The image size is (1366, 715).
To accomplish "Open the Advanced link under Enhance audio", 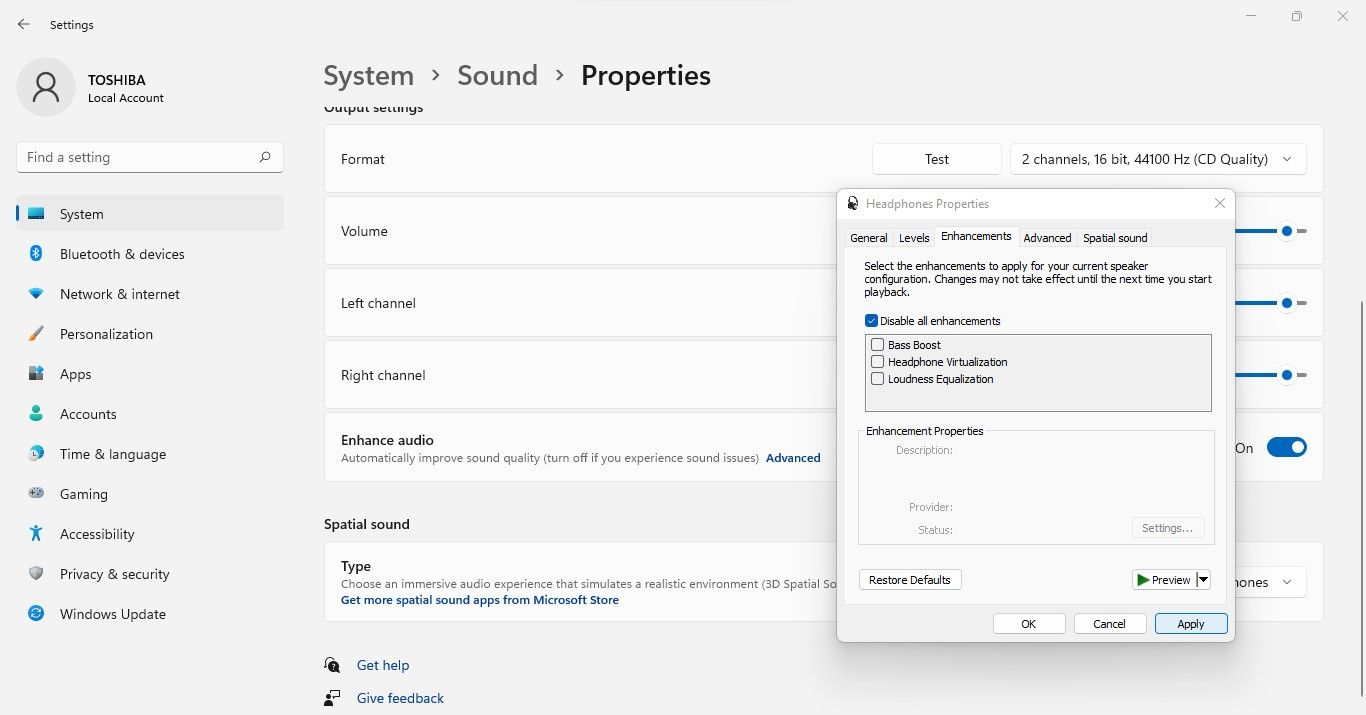I will pos(793,458).
